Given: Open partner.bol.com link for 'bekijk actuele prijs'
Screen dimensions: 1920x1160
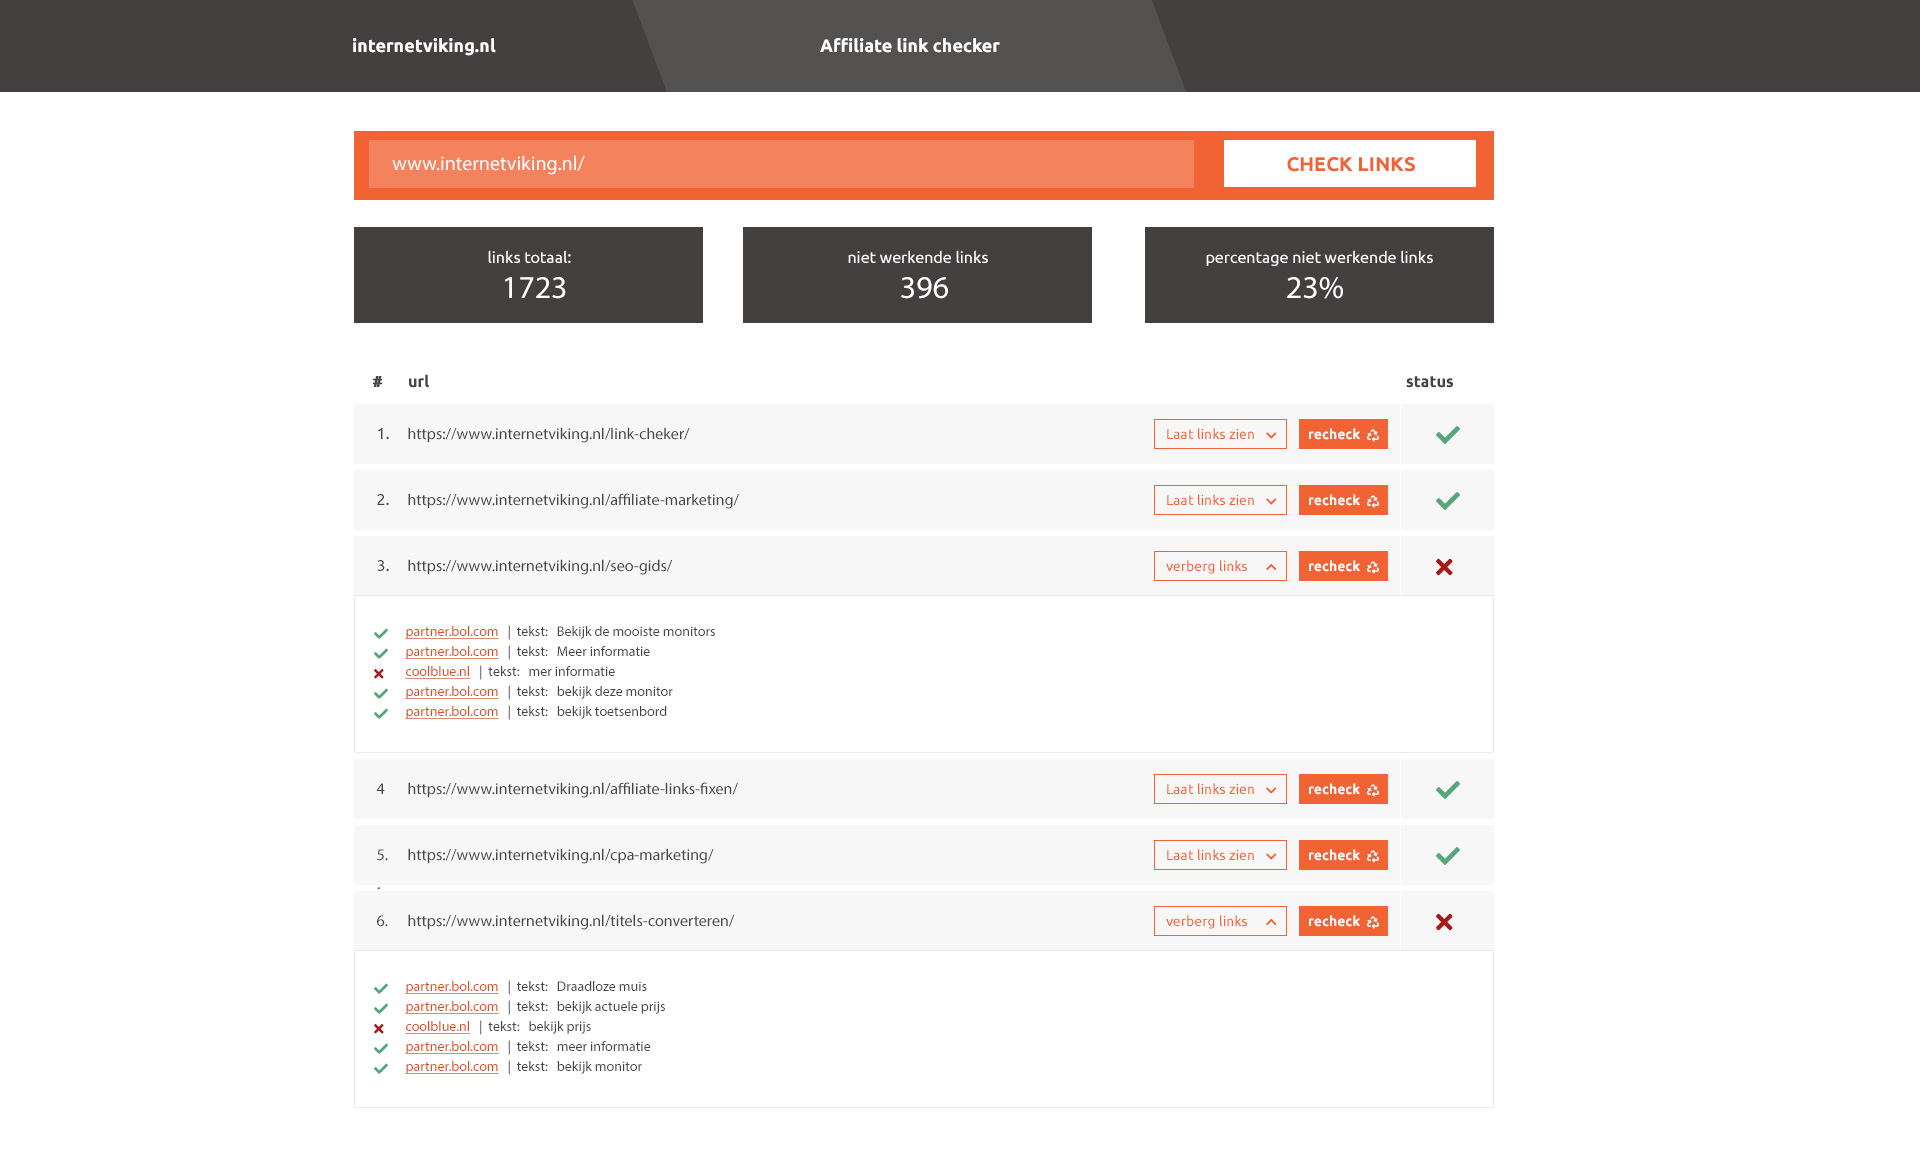Looking at the screenshot, I should (x=451, y=1007).
